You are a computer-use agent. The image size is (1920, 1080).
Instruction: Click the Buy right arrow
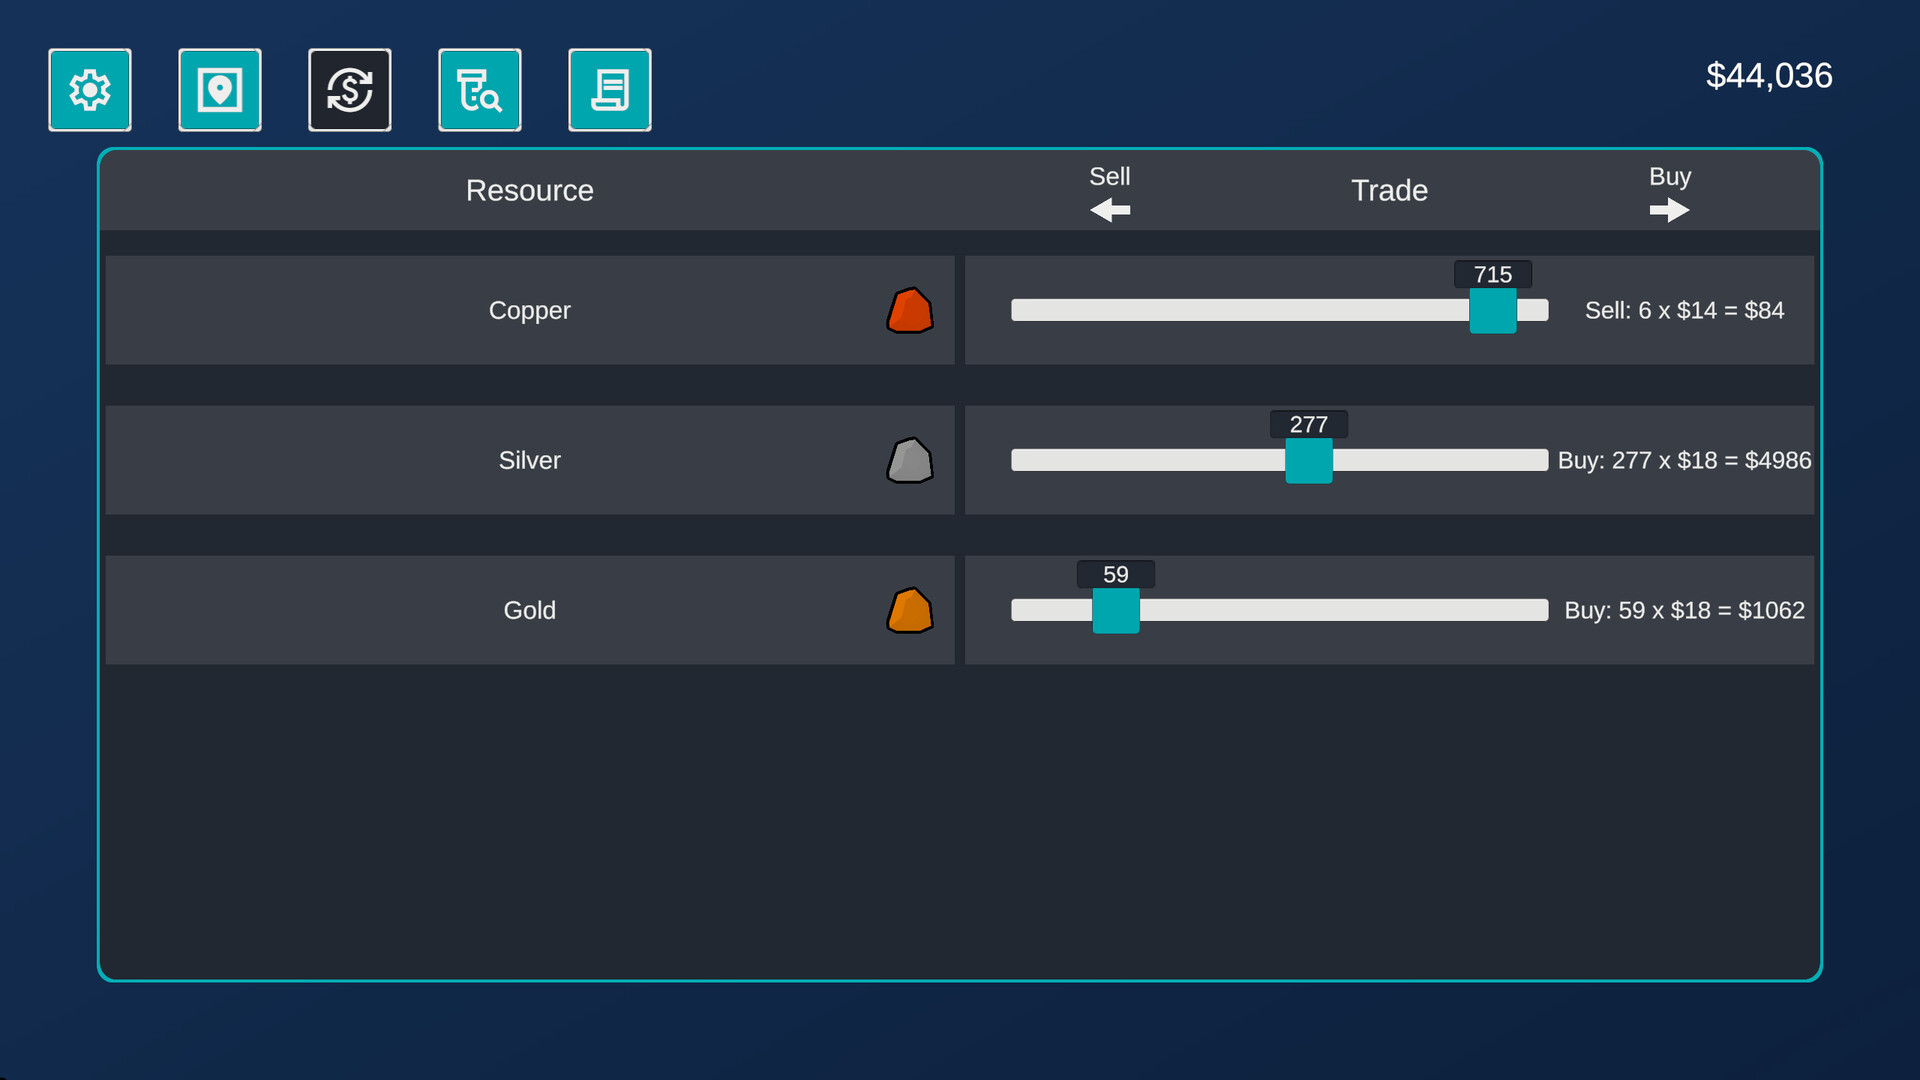pos(1669,210)
